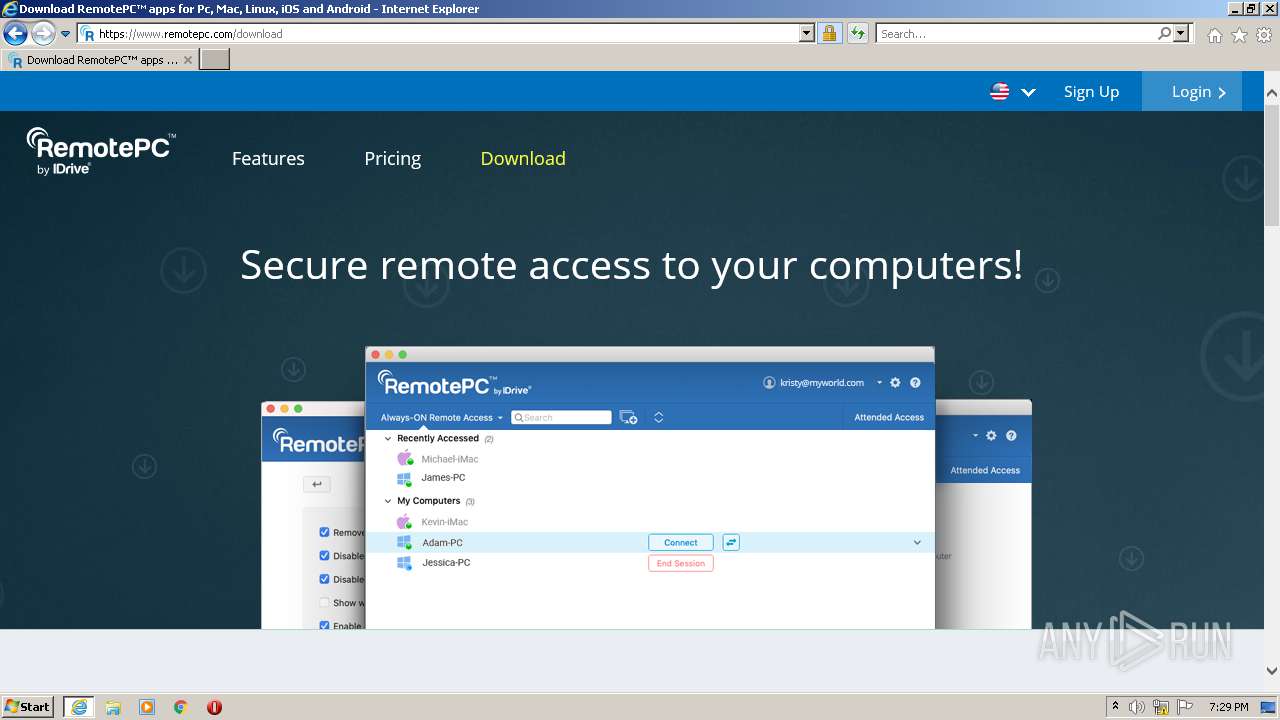Click the user avatar icon beside kristy@myworld.com
Image resolution: width=1280 pixels, height=720 pixels.
769,383
